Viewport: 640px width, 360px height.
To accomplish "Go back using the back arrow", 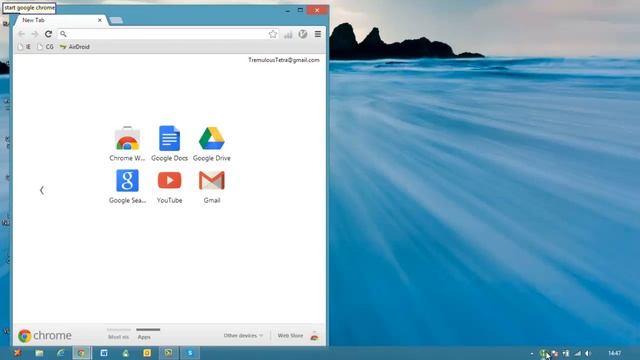I will [22, 34].
